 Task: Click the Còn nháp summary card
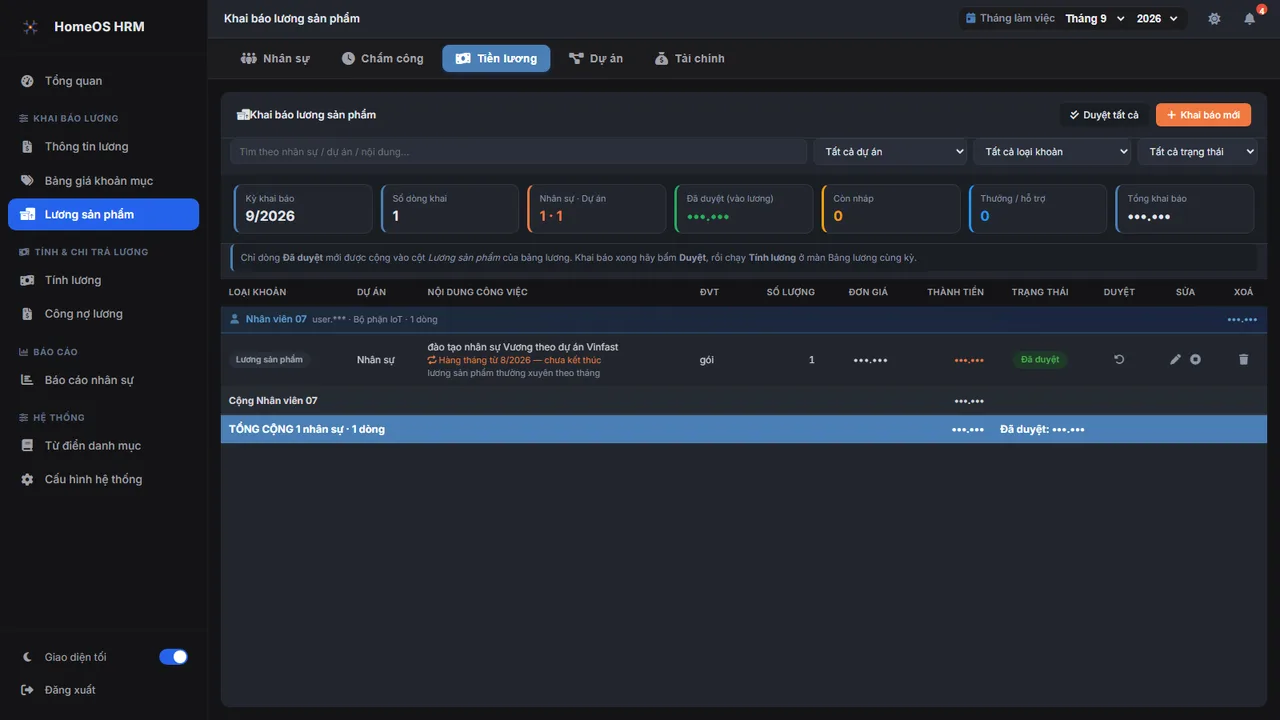tap(890, 208)
